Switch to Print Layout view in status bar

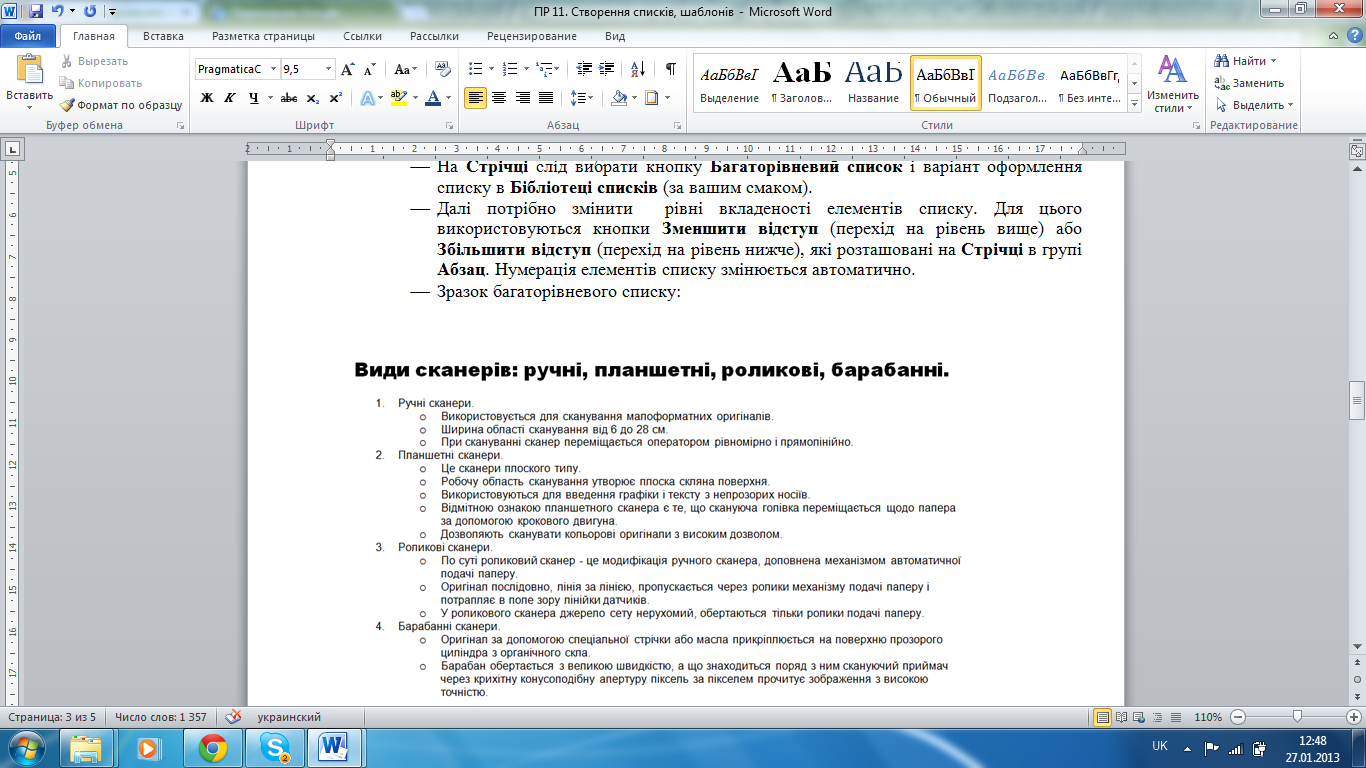pos(1103,717)
